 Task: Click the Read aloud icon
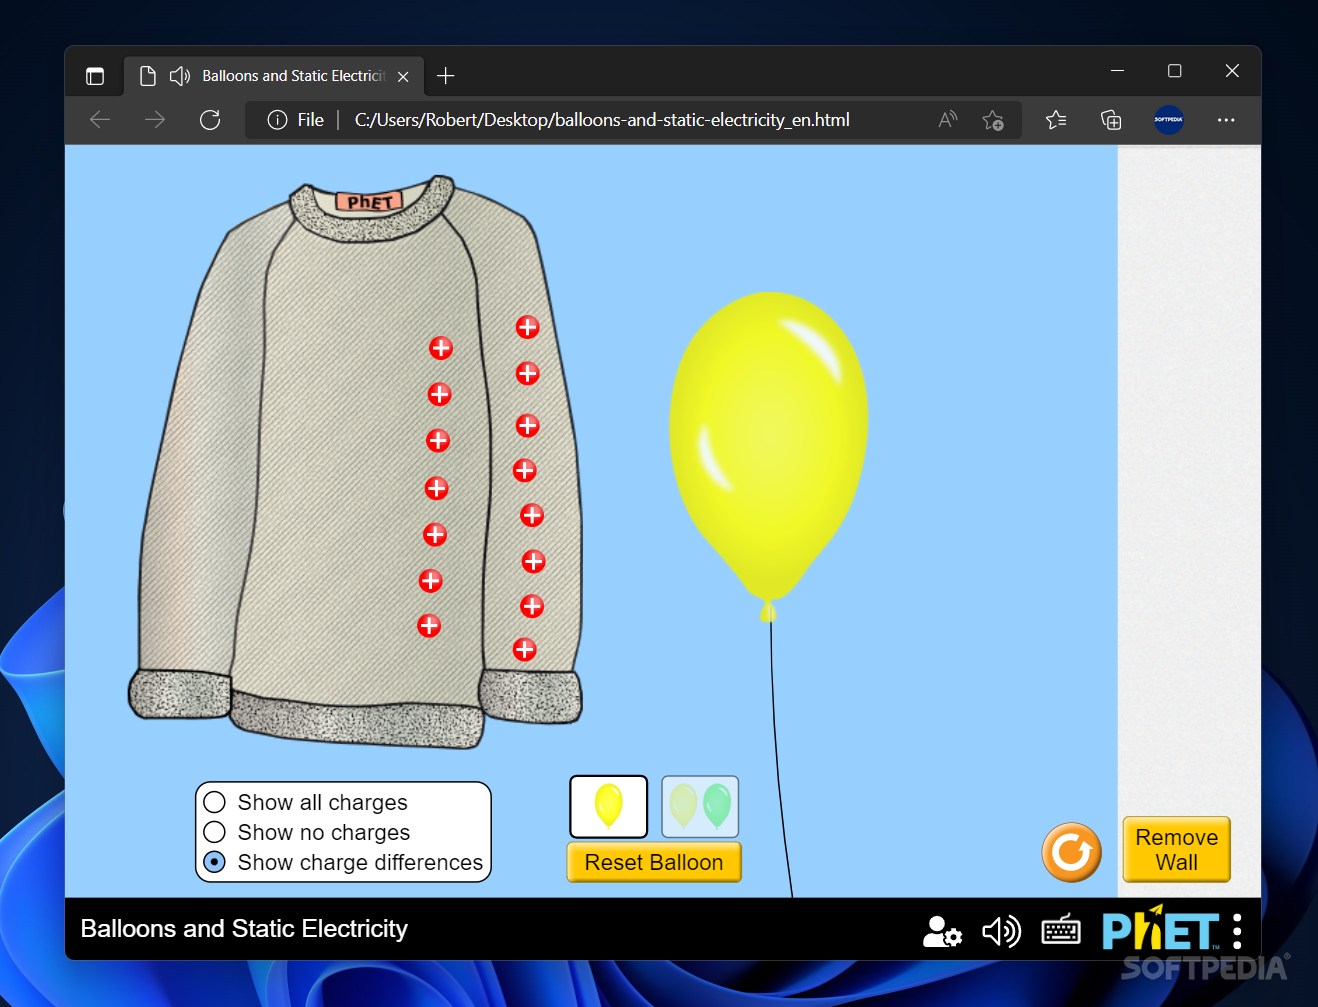948,120
